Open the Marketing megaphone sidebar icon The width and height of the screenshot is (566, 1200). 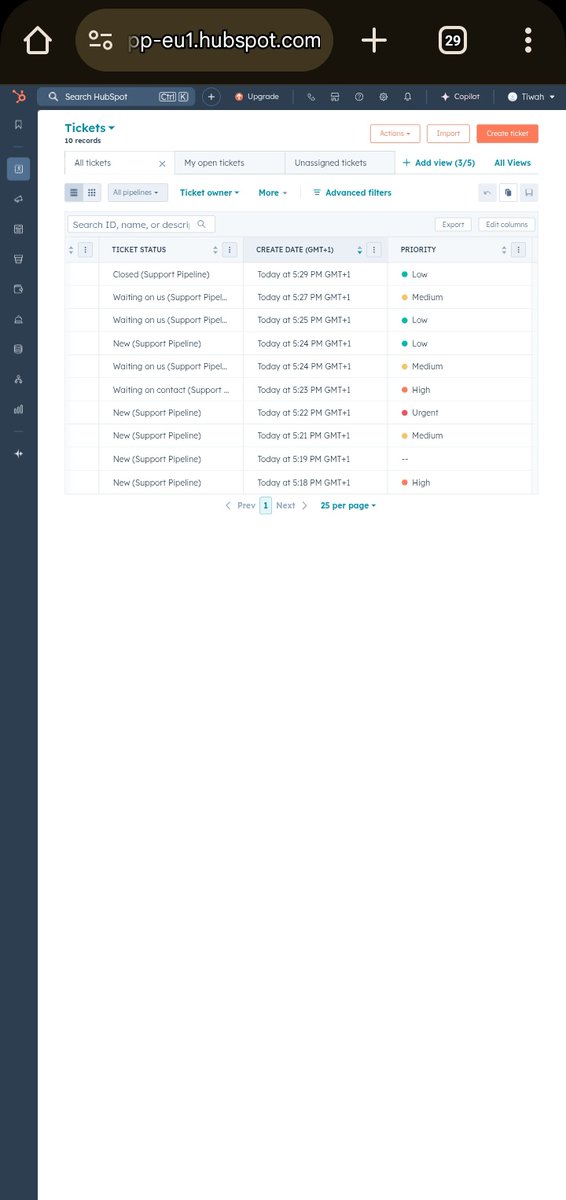click(x=18, y=199)
